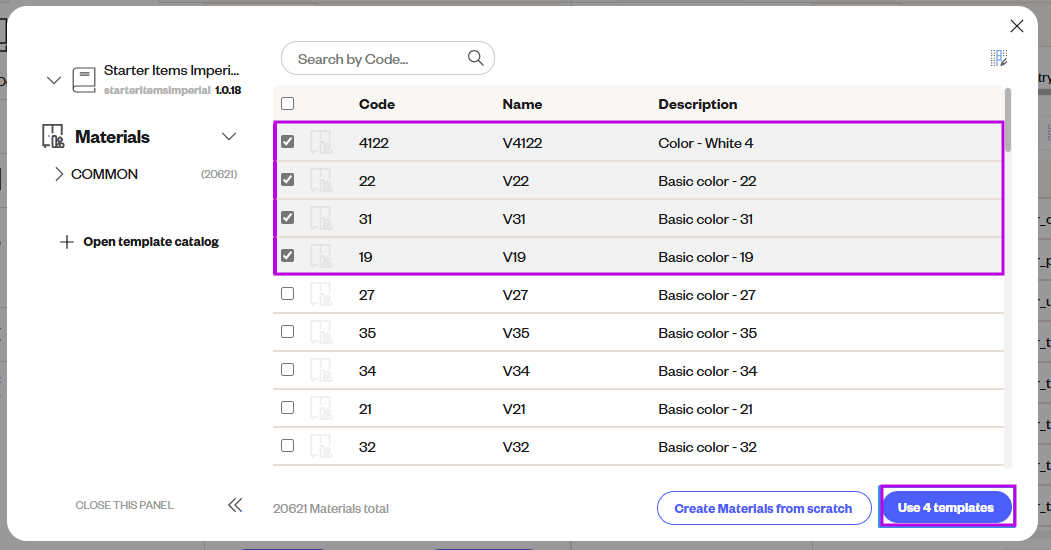Image resolution: width=1051 pixels, height=550 pixels.
Task: Click the code 19 cell
Action: 365,257
